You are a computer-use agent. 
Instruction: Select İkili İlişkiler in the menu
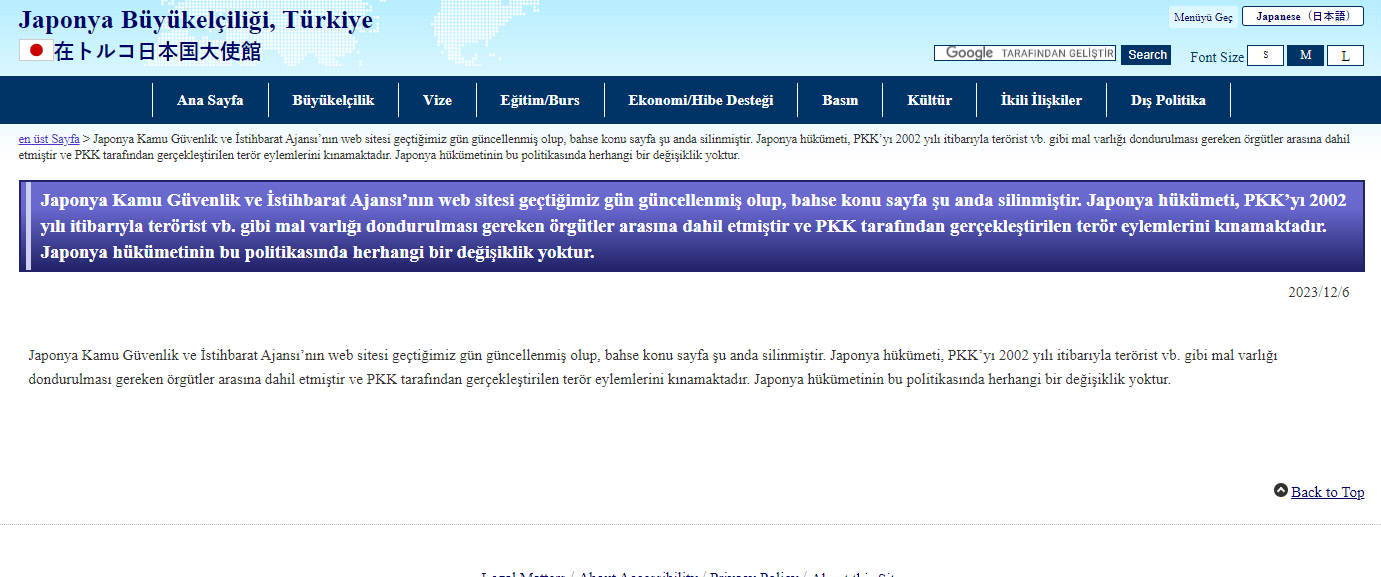coord(1041,100)
